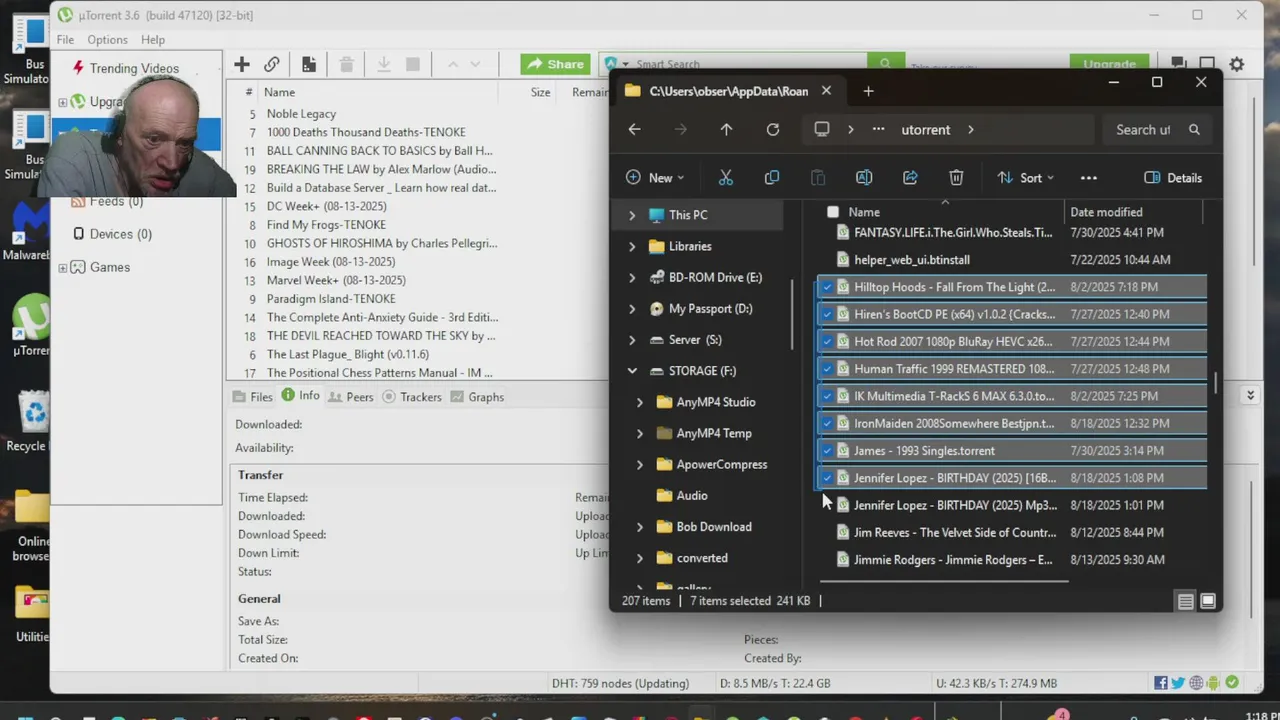Open Recycle Bin desktop icon
This screenshot has width=1280, height=720.
[x=33, y=421]
